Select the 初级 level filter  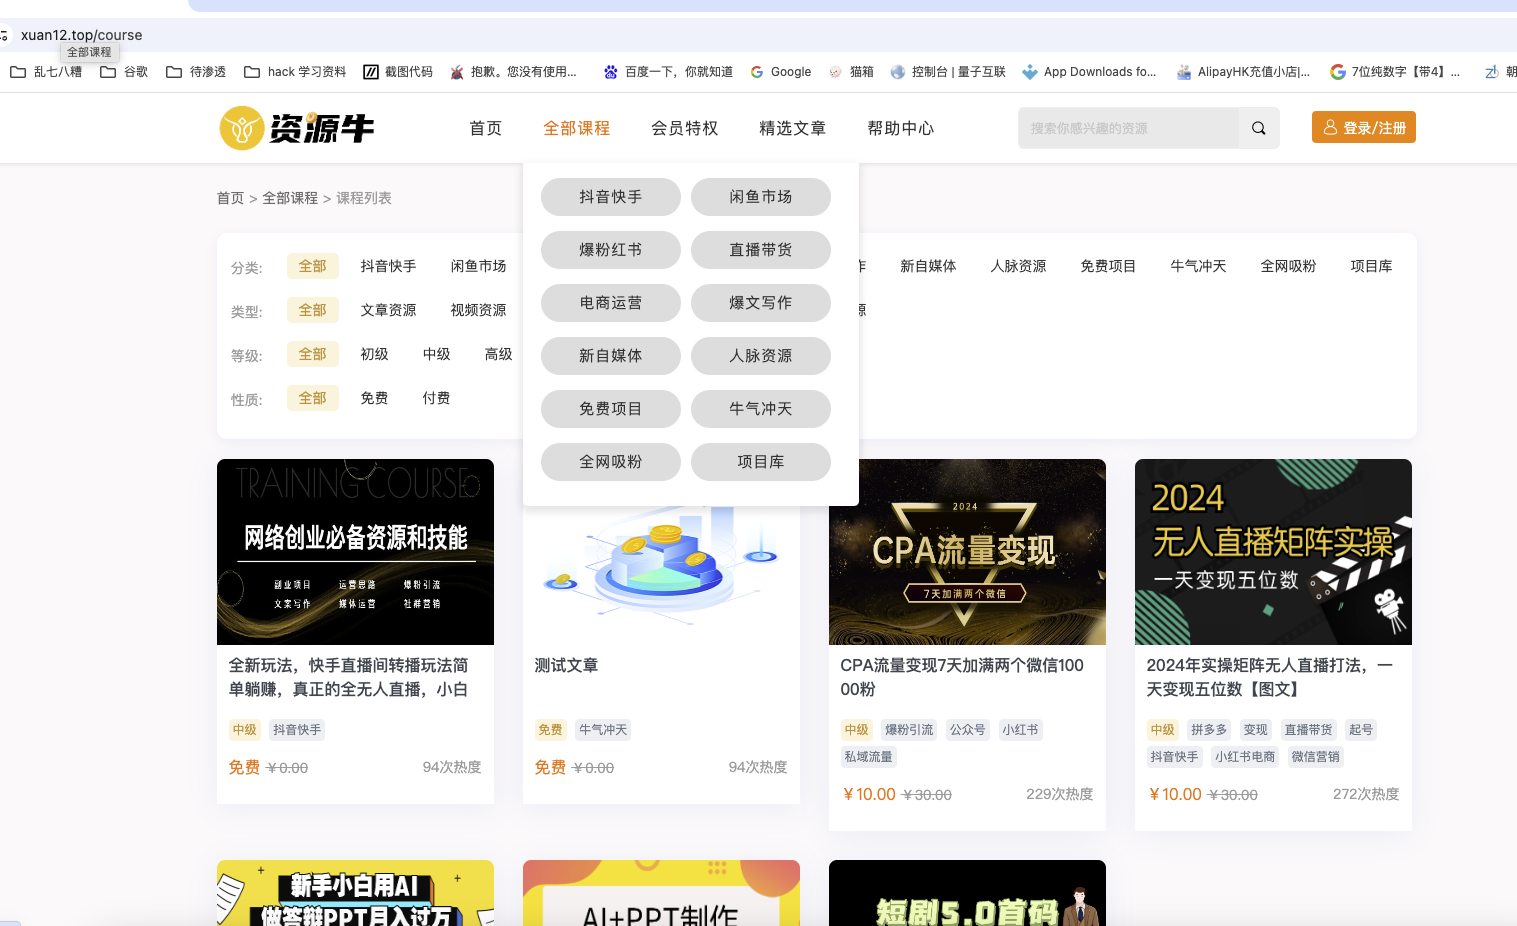[374, 353]
